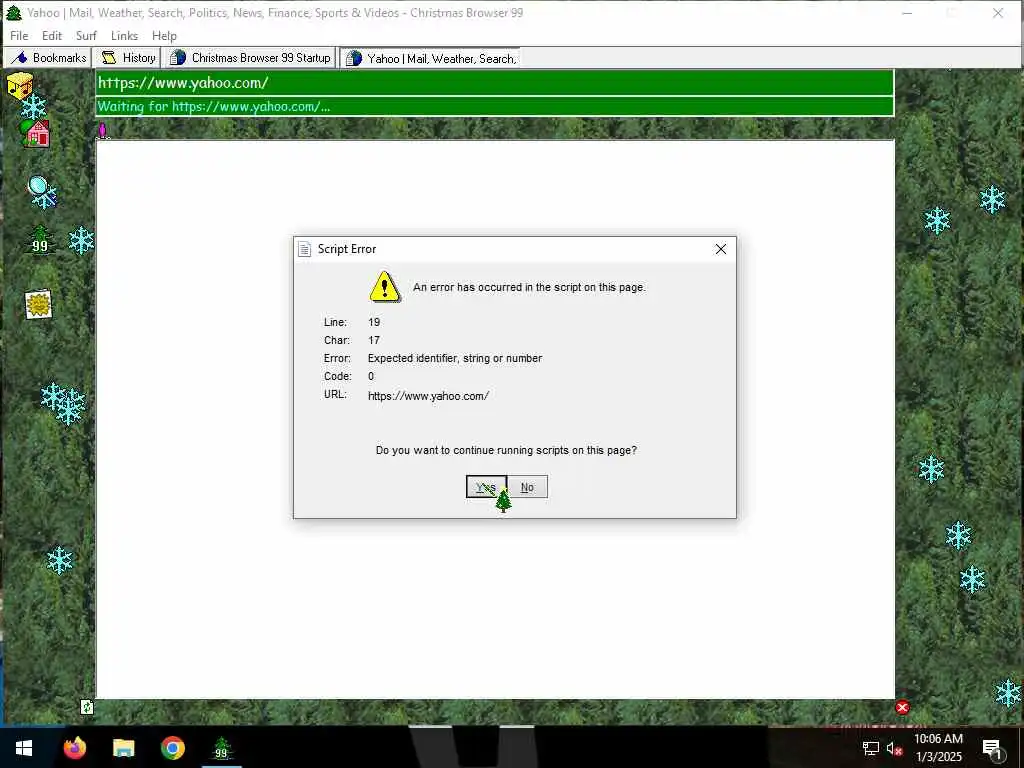Open the Windows Start menu
This screenshot has width=1024, height=768.
point(24,748)
